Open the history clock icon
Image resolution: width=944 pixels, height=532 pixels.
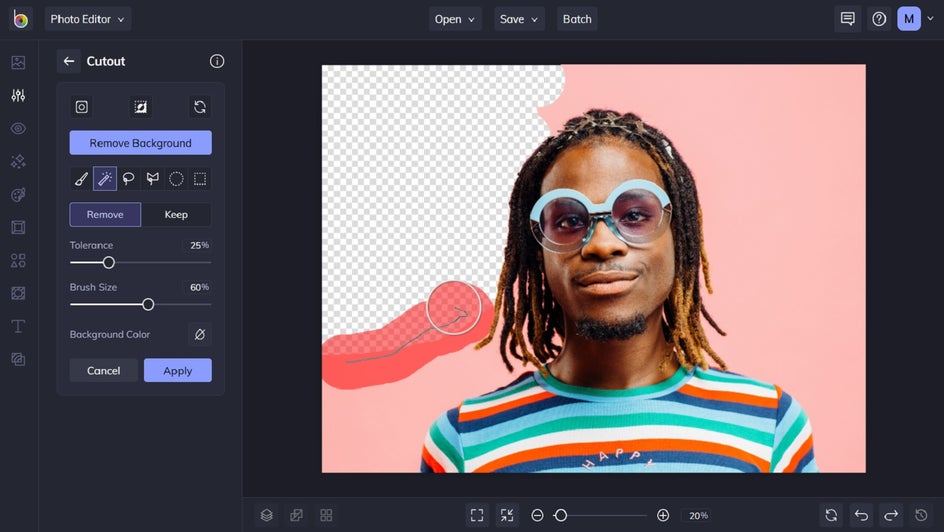click(x=921, y=515)
